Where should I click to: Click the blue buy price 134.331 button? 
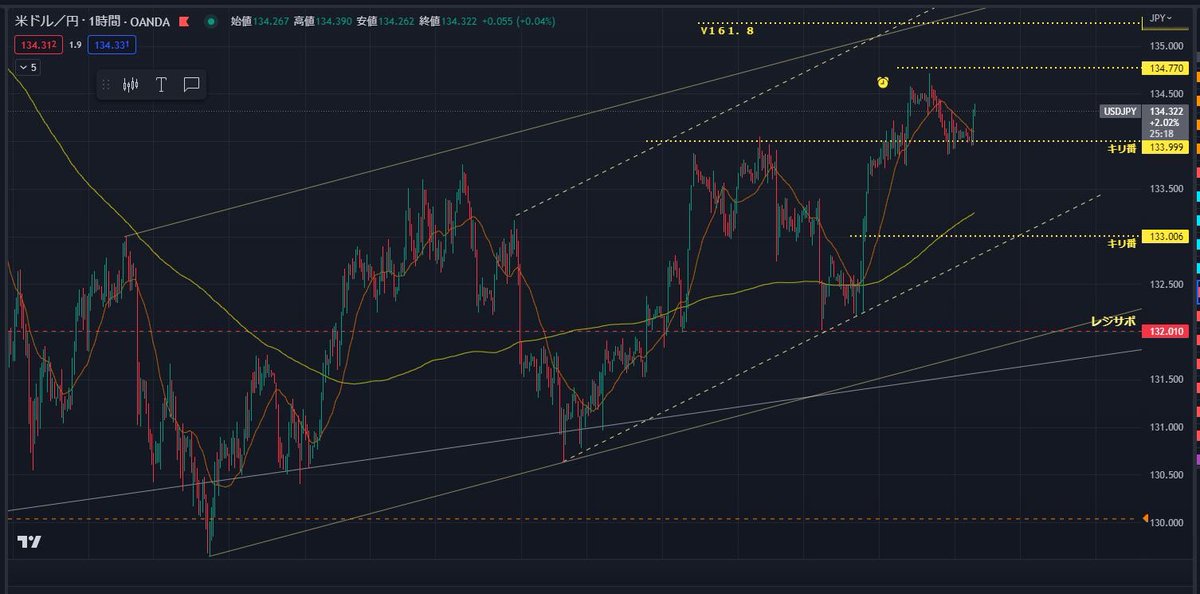[111, 44]
